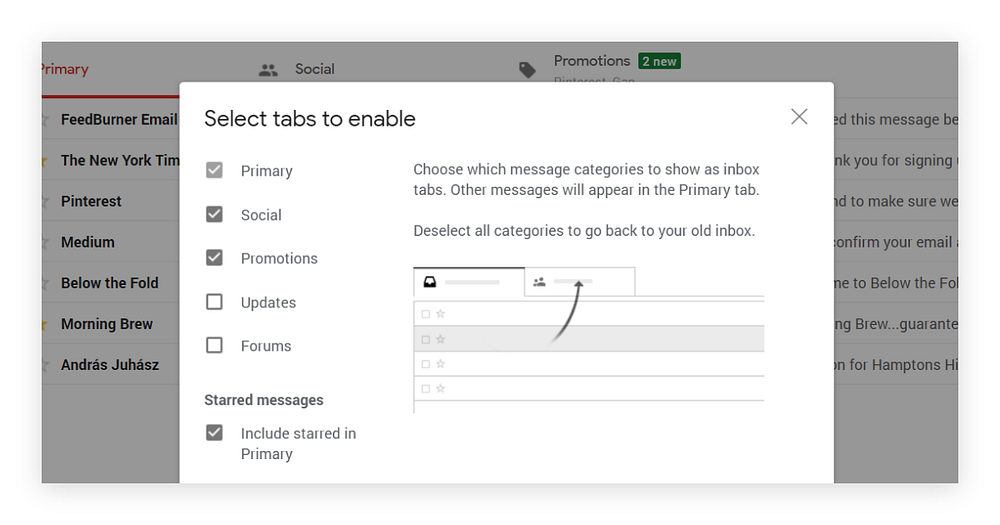The width and height of the screenshot is (1000, 525).
Task: Click the 'for Hamptons' message snippet
Action: (x=895, y=365)
